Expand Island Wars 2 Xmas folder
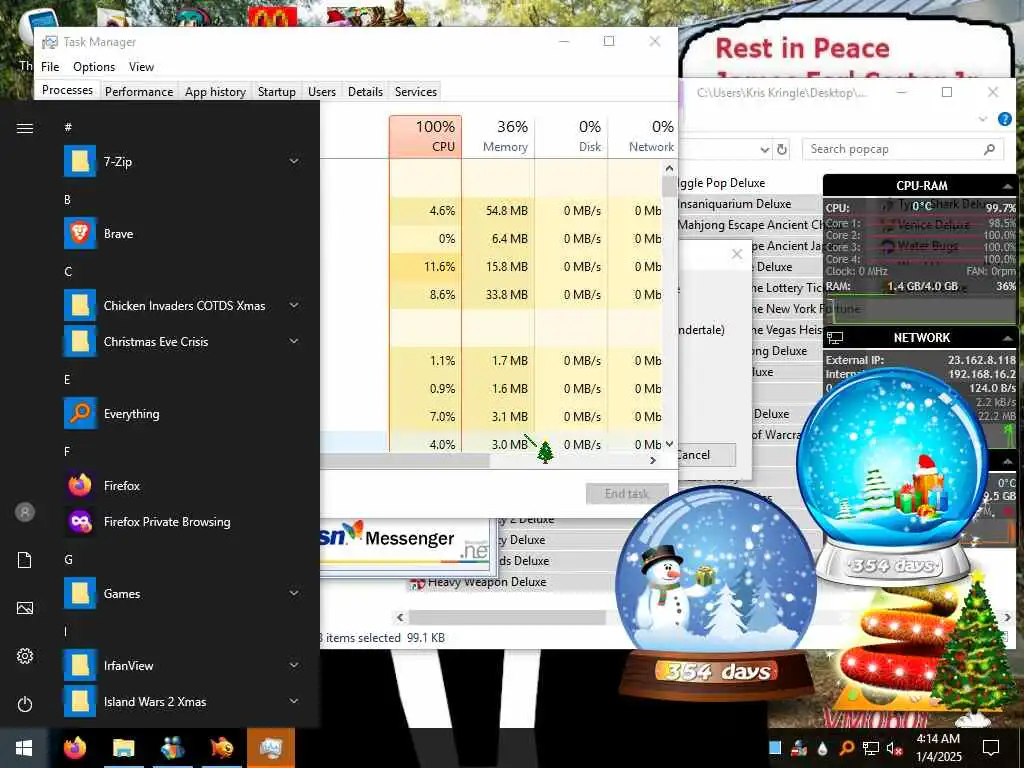This screenshot has height=768, width=1024. (x=294, y=701)
